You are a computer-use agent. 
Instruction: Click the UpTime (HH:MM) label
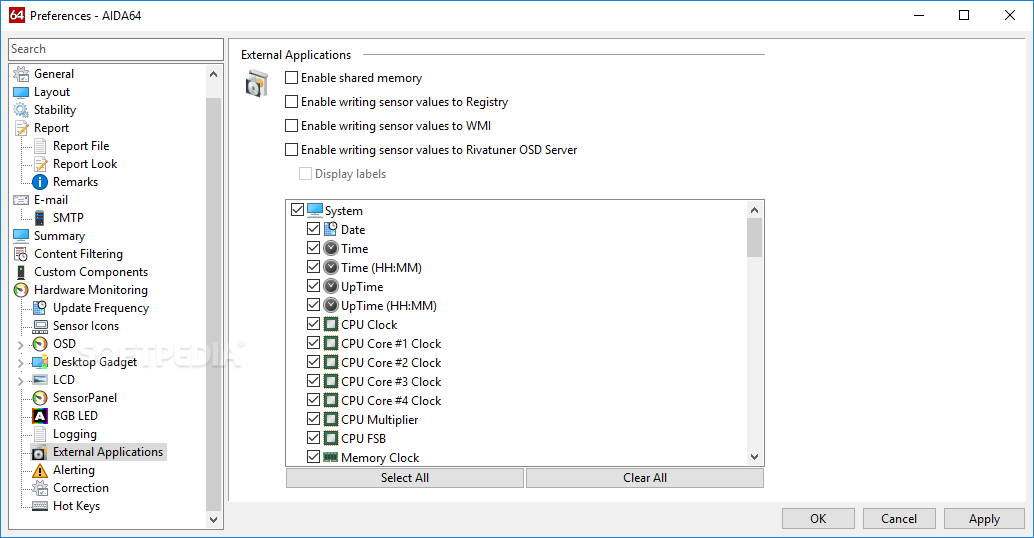388,306
